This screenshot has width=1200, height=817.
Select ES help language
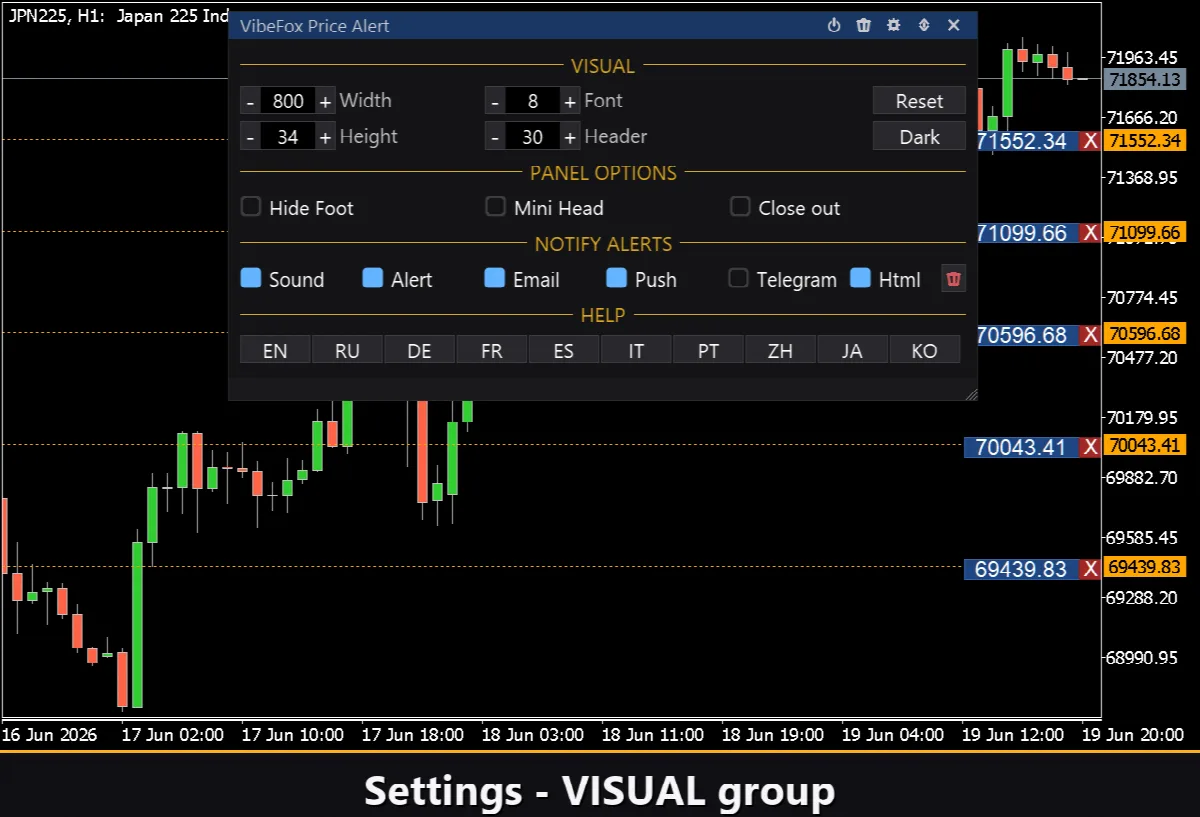(564, 350)
